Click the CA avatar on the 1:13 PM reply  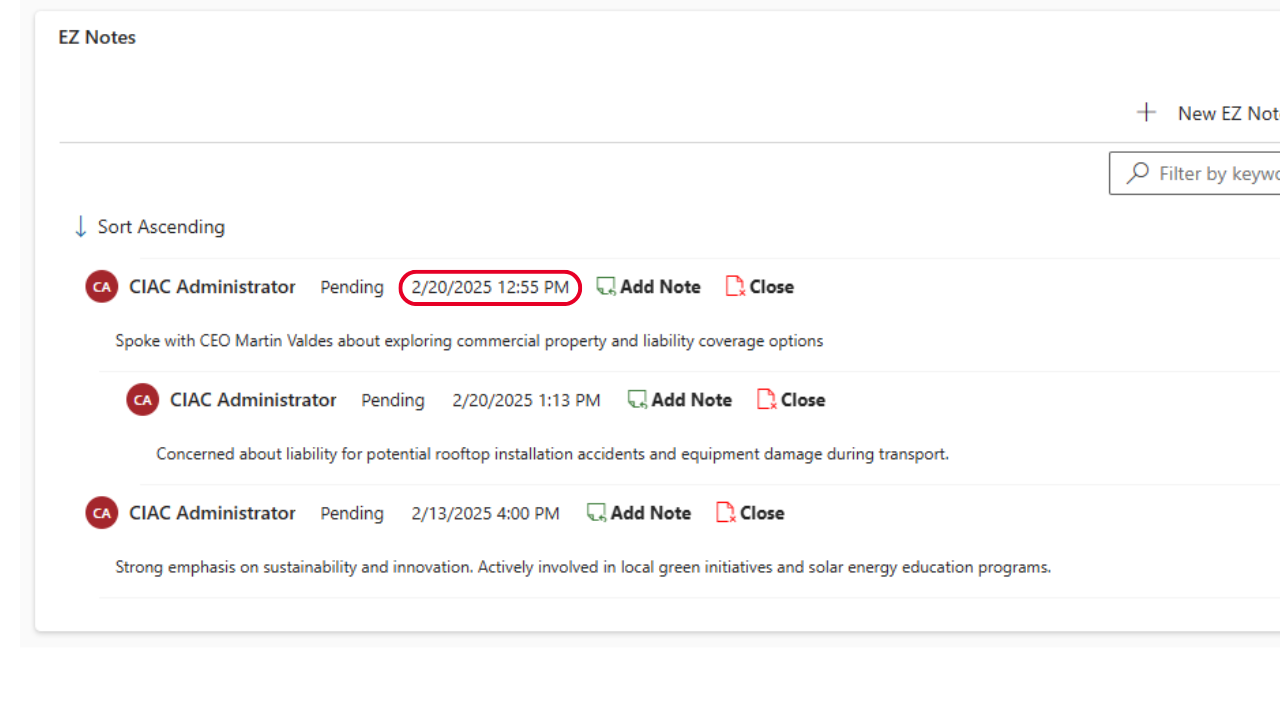(142, 400)
